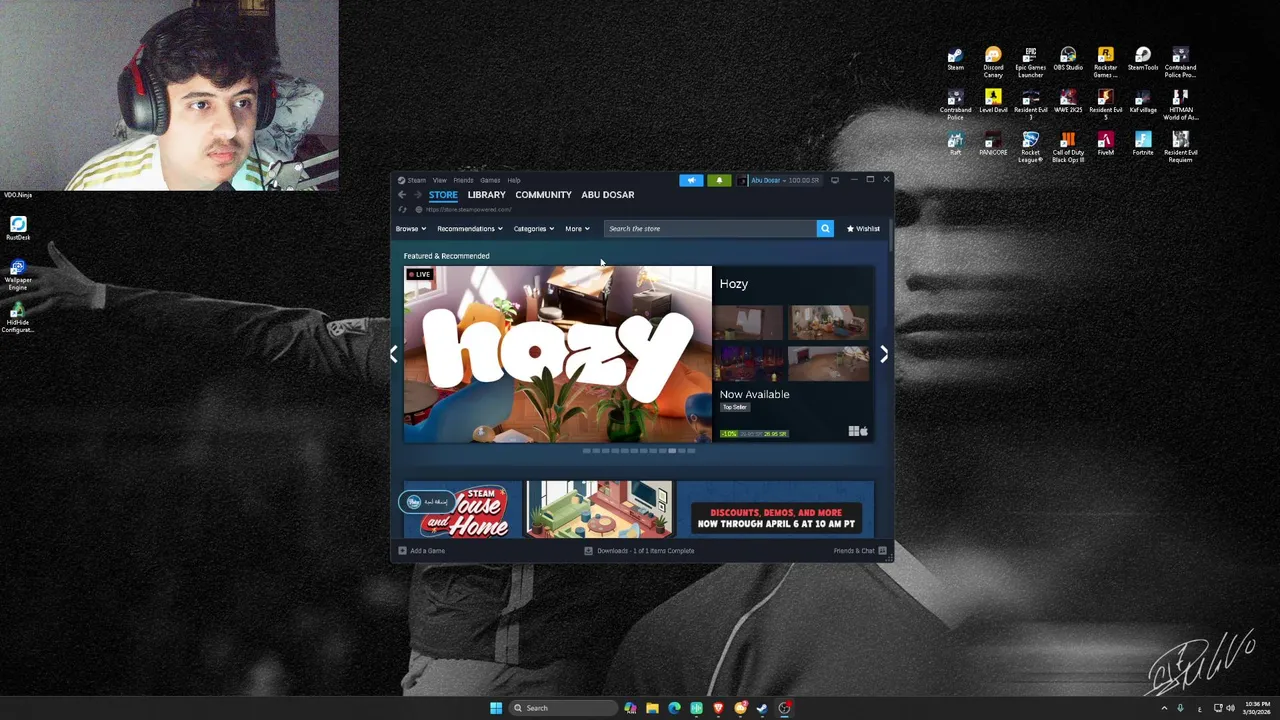Open OBS Studio desktop icon
Screen dimensions: 1280x720
click(1068, 59)
